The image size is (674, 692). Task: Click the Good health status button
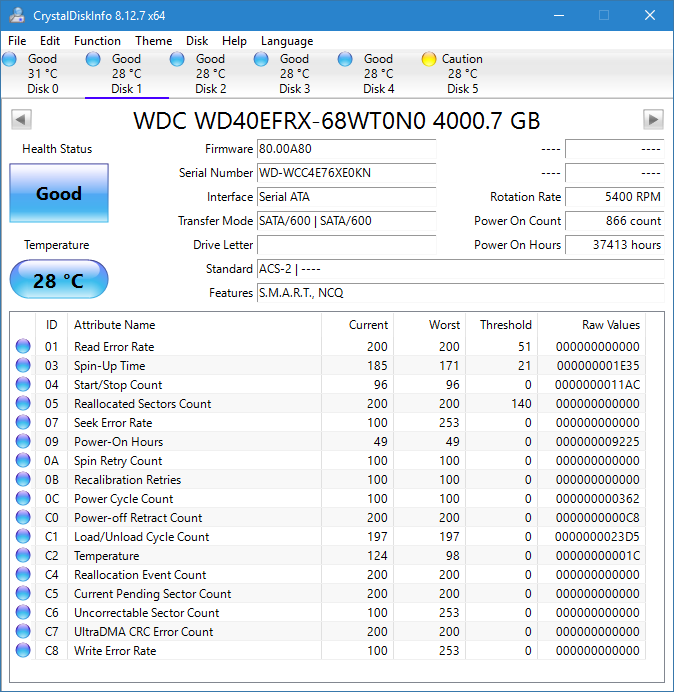[59, 193]
